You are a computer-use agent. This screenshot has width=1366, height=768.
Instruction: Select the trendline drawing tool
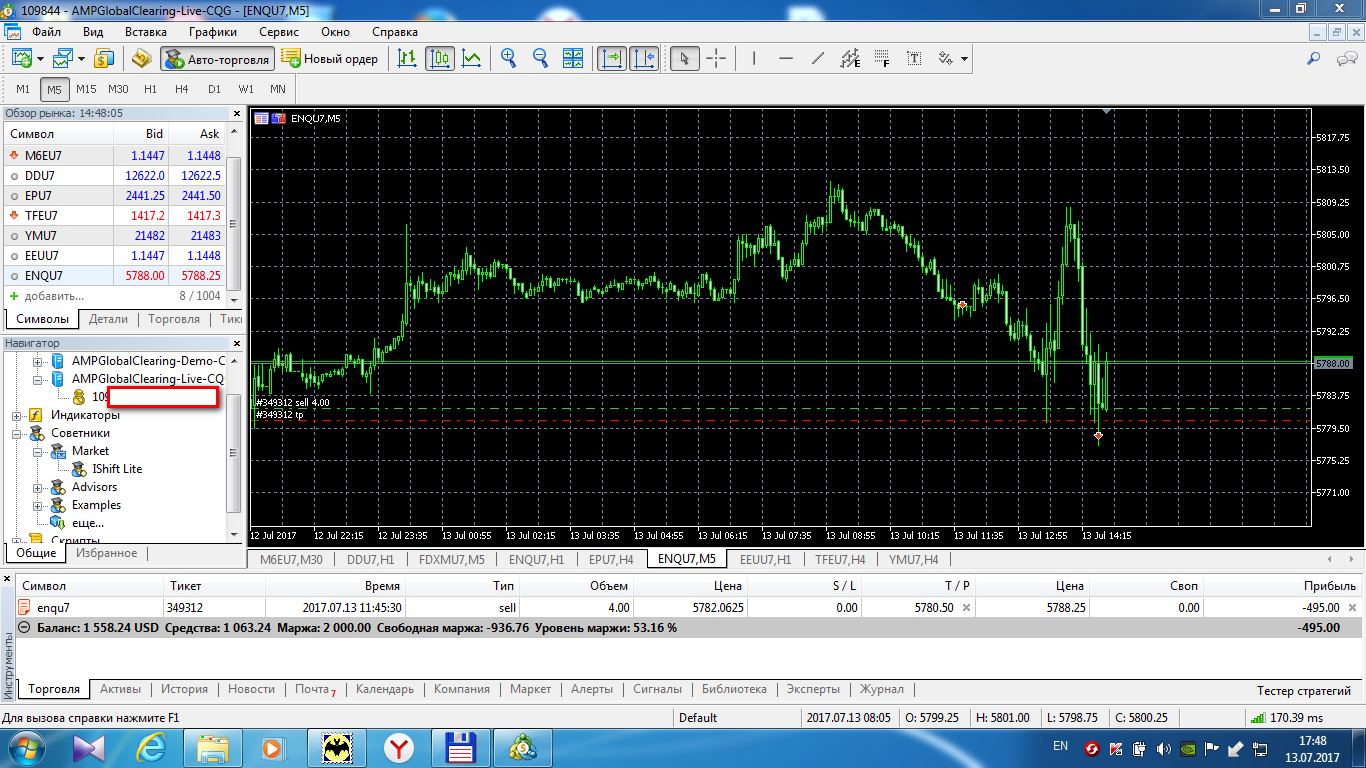pyautogui.click(x=817, y=58)
